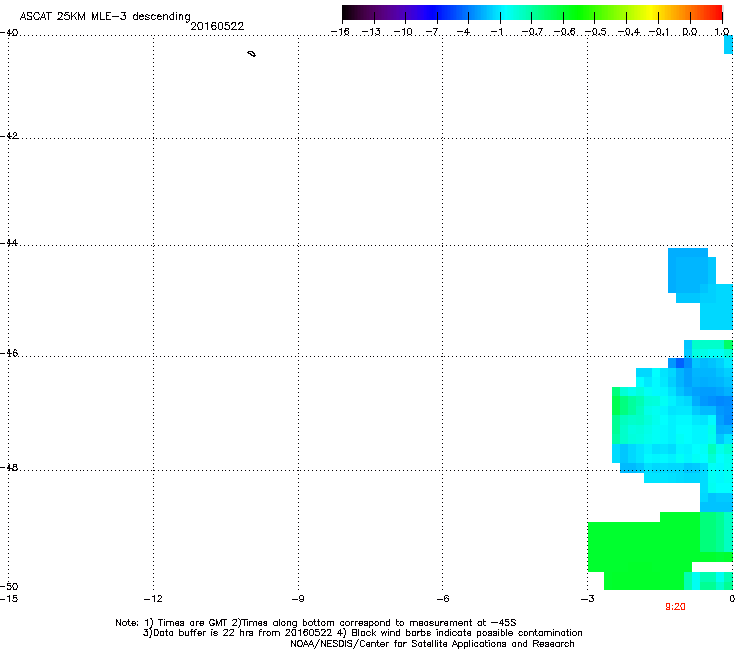Click the '-0.4' color bar label

click(629, 32)
